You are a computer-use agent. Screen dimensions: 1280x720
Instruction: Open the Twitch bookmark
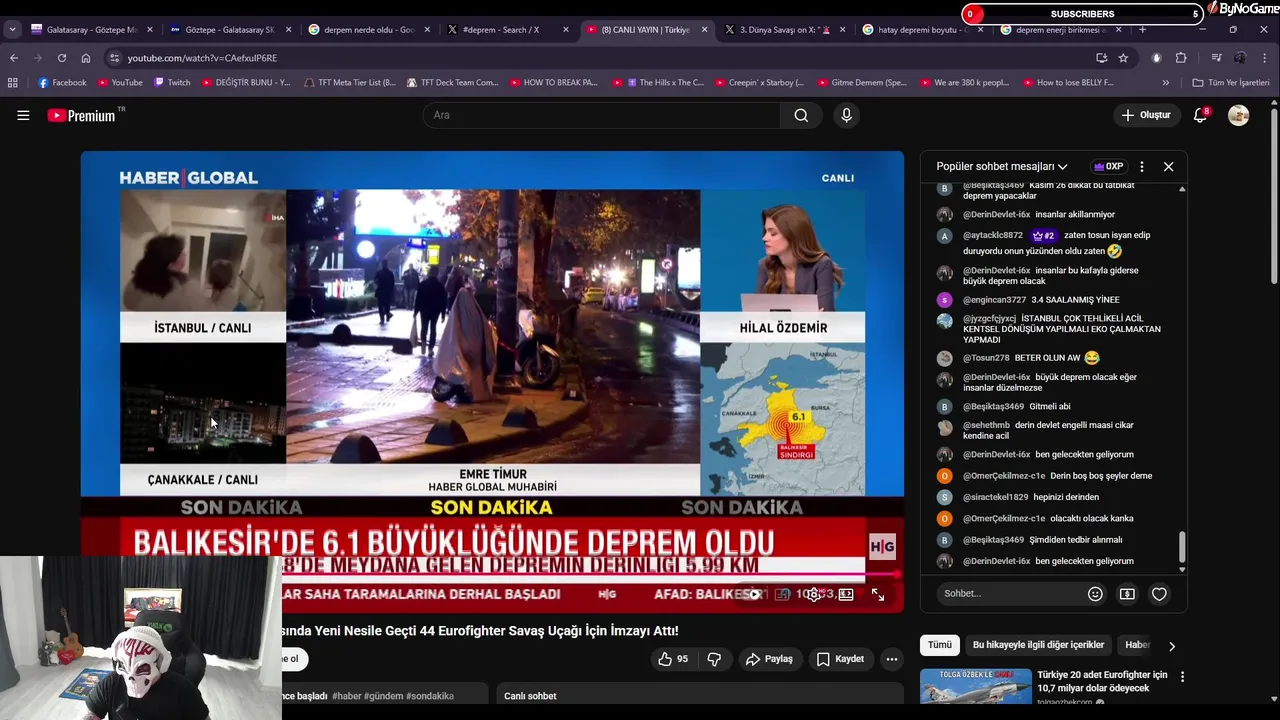172,83
